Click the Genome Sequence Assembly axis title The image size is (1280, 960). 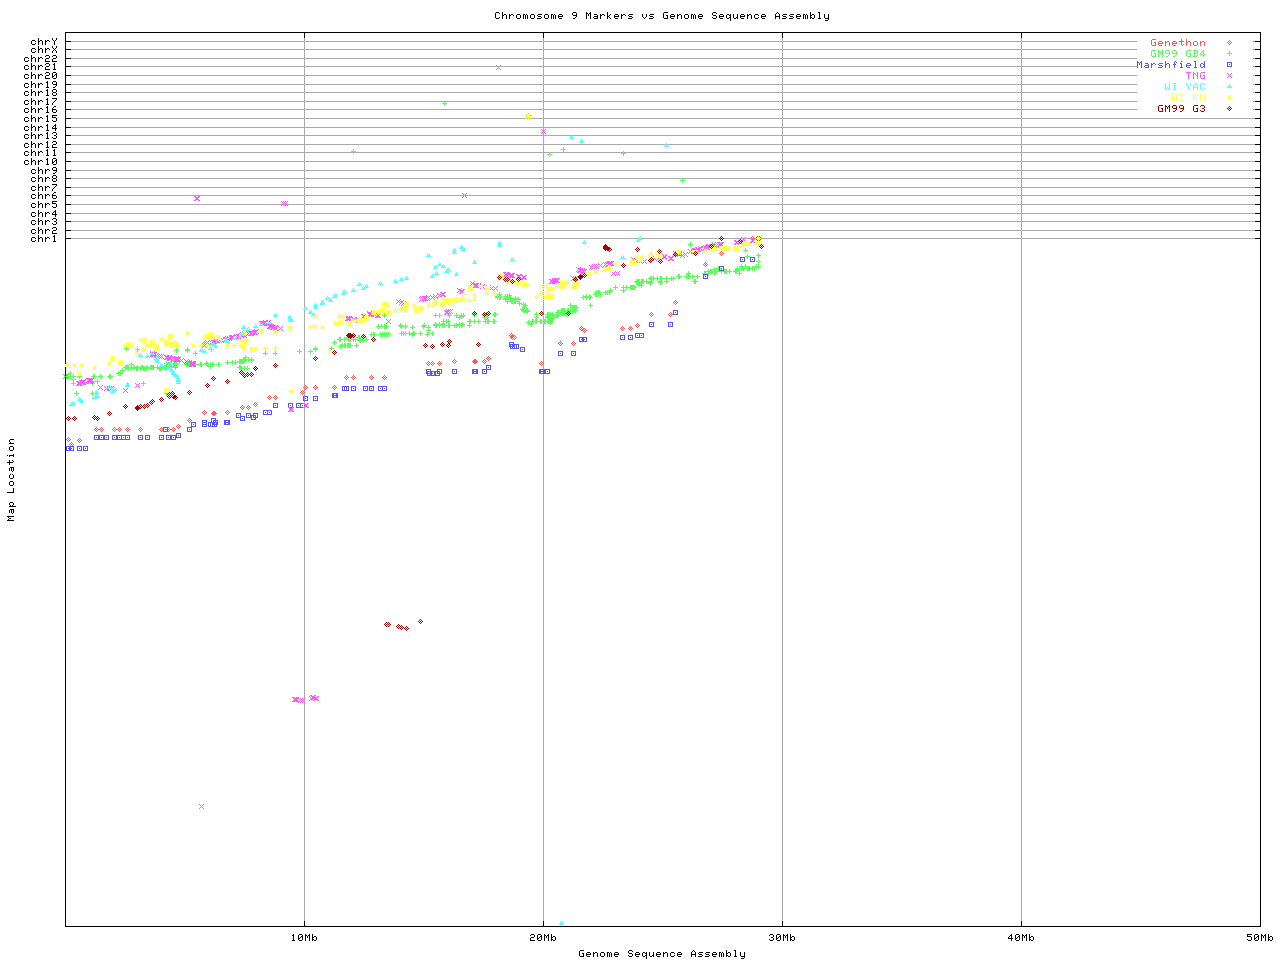pyautogui.click(x=661, y=954)
